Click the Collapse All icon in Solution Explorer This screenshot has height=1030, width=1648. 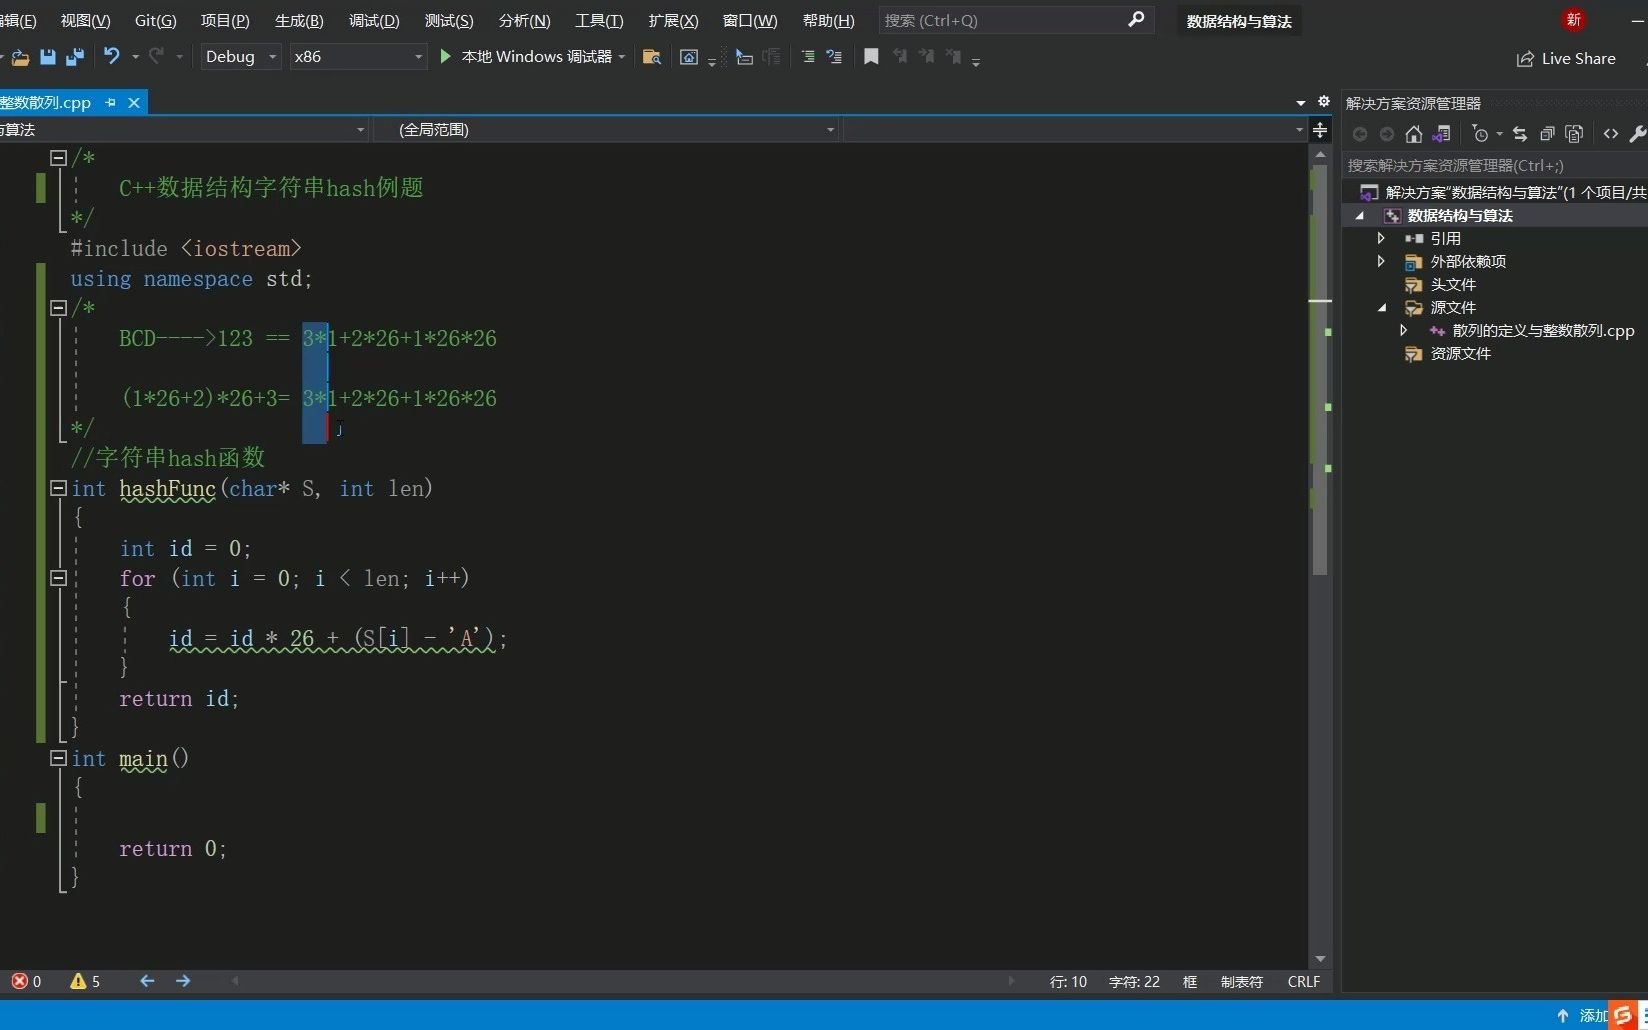click(x=1547, y=134)
